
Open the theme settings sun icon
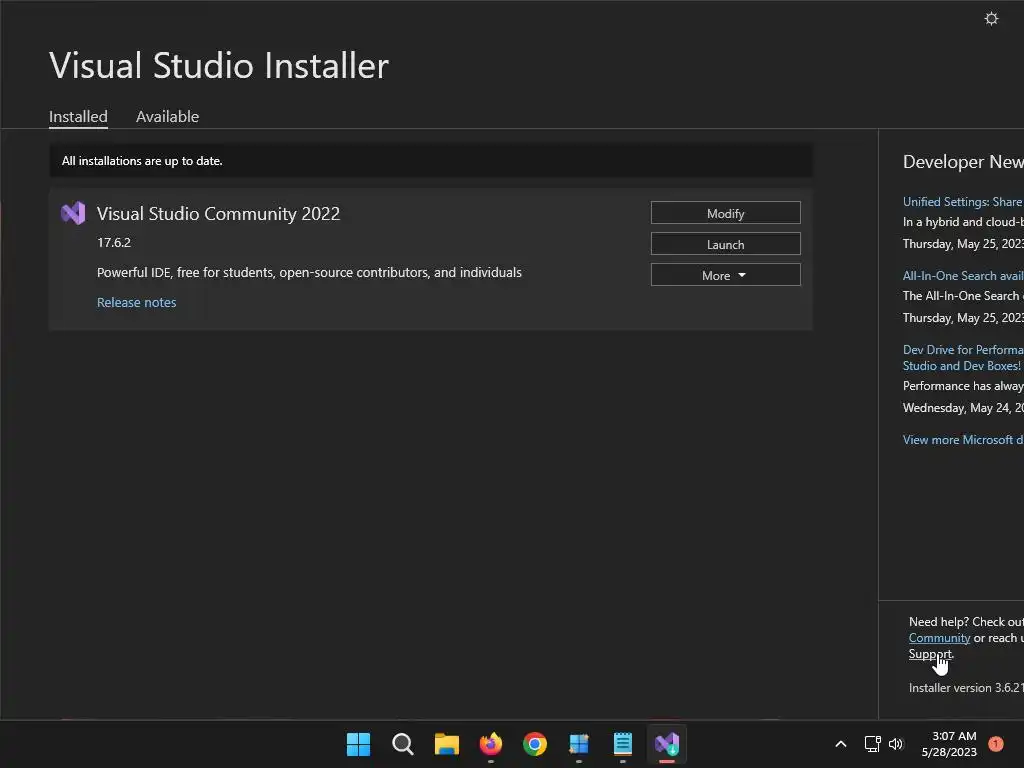click(991, 18)
